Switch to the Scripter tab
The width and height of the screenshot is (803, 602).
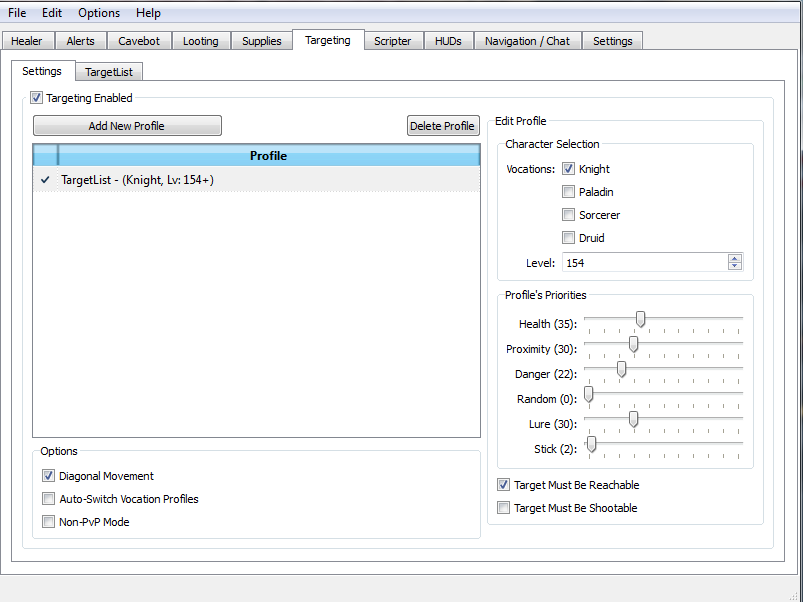[x=392, y=41]
